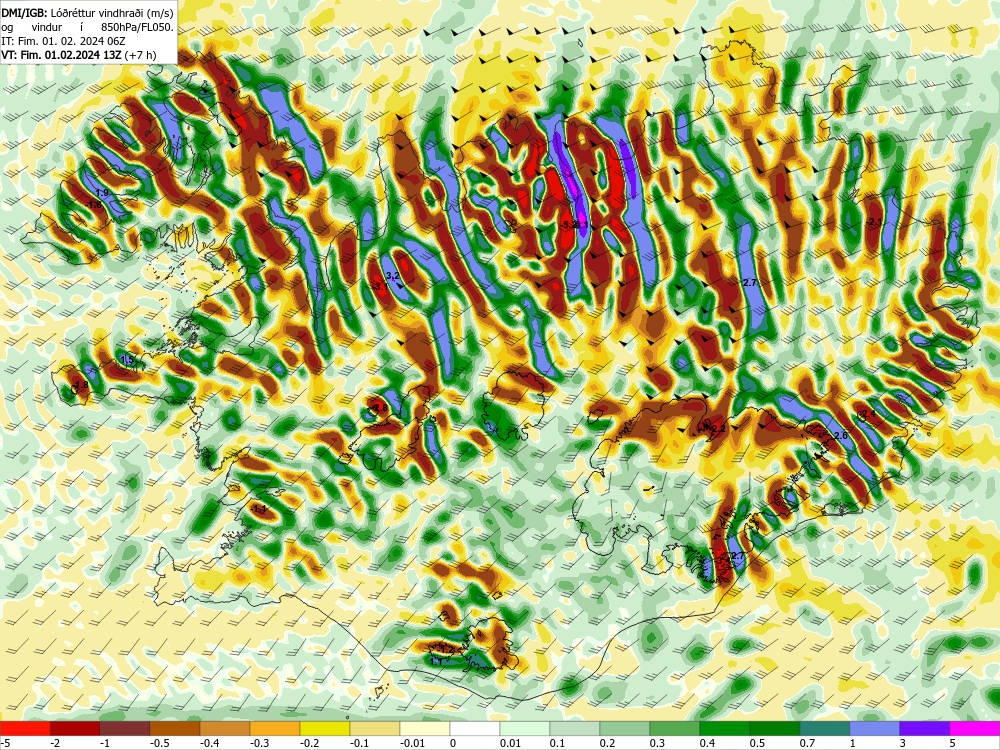1000x750 pixels.
Task: Click the "1.5" value label on the map
Action: pos(127,360)
